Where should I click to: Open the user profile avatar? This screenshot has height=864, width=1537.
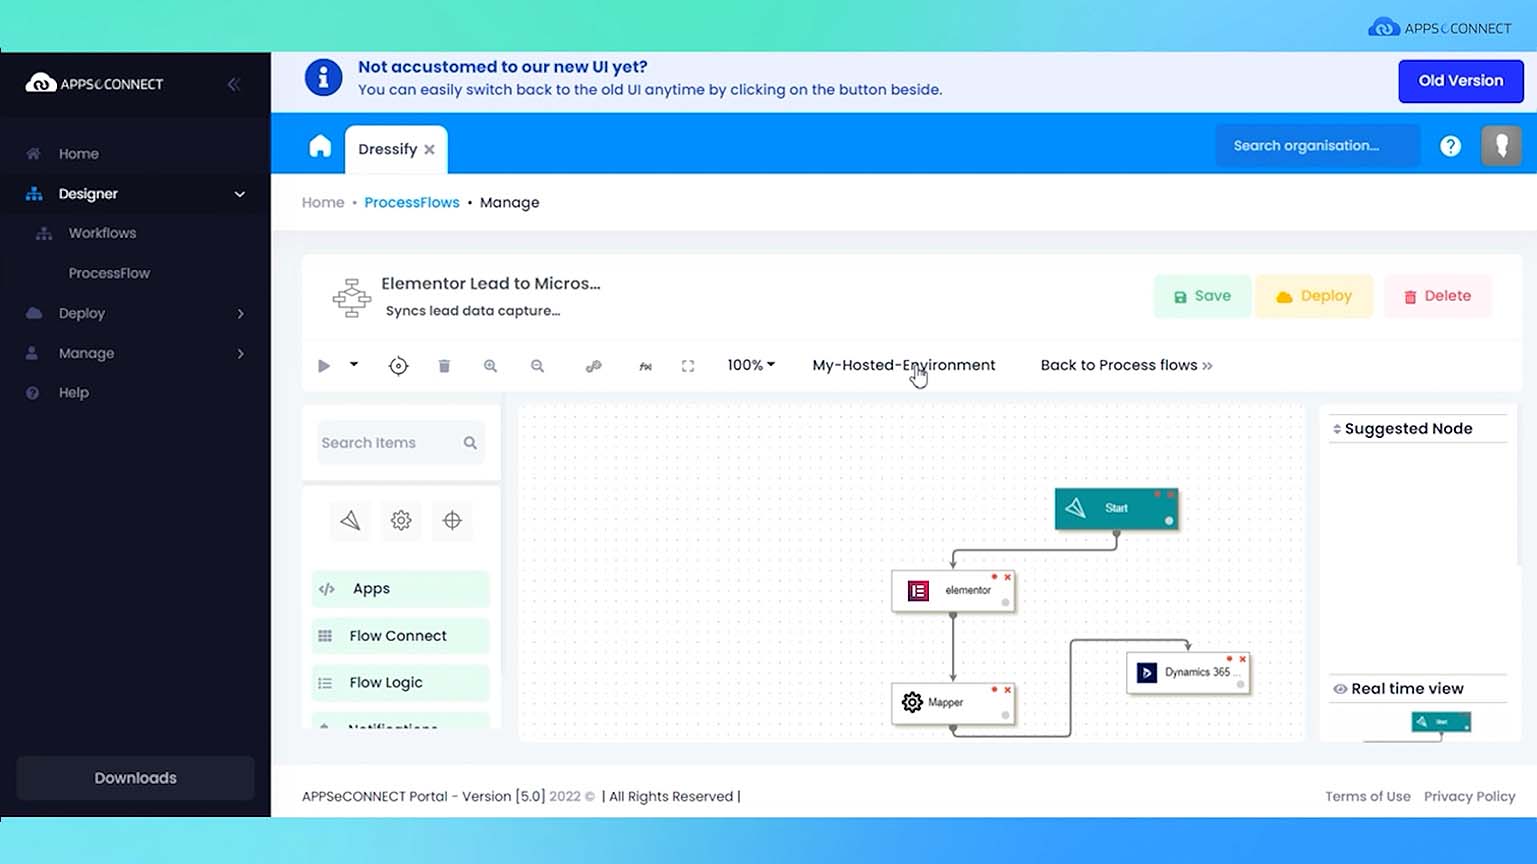(x=1501, y=146)
